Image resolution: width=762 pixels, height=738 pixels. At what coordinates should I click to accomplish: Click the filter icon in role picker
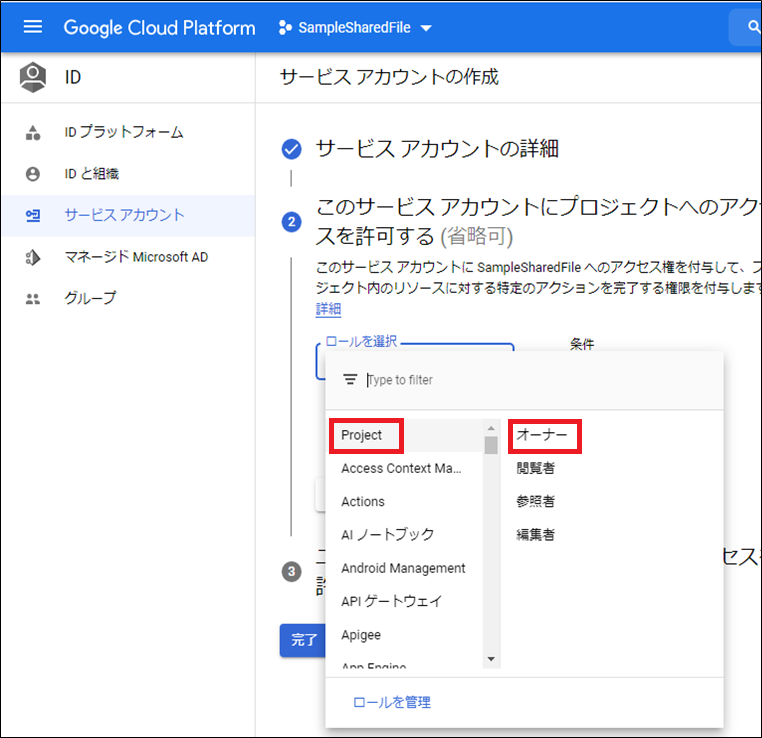click(x=350, y=379)
